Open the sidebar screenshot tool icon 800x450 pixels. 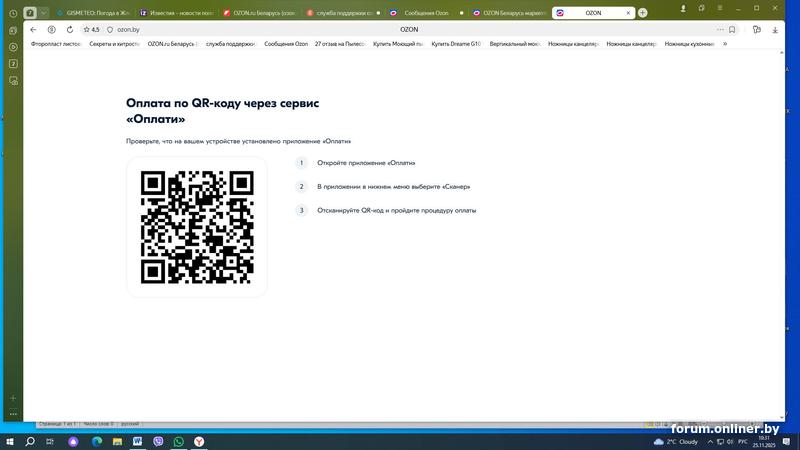[x=14, y=81]
